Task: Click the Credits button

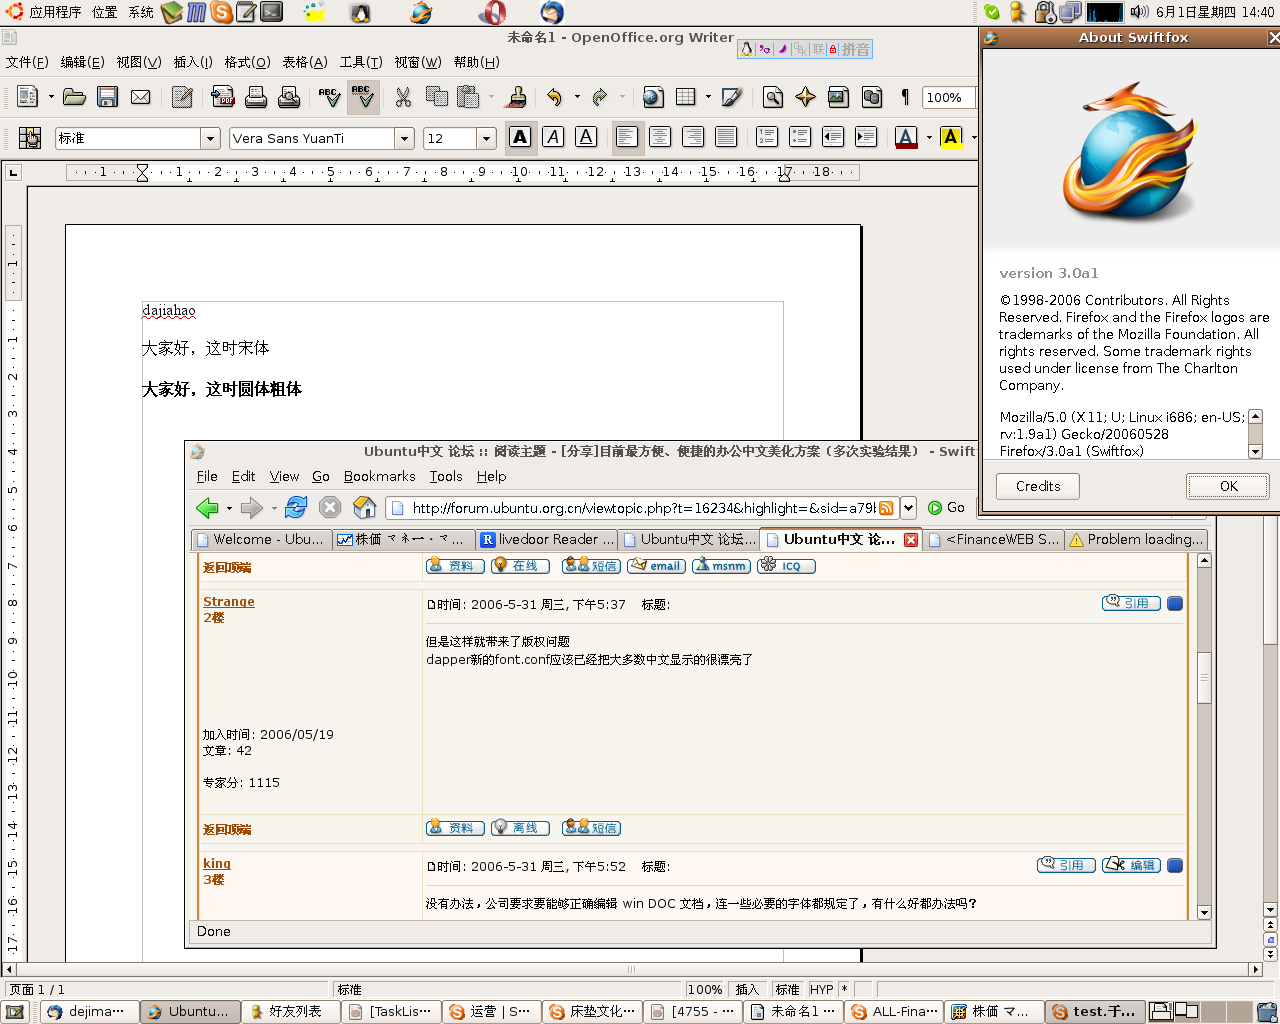Action: click(1038, 486)
